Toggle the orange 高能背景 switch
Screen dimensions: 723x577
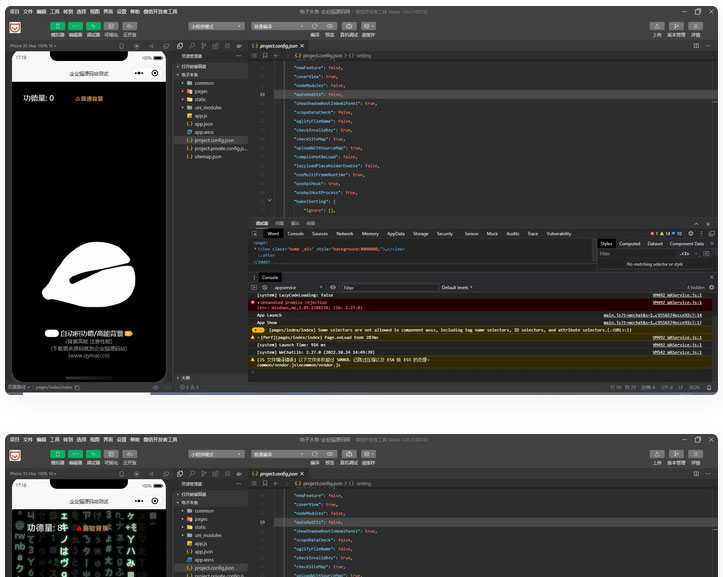pyautogui.click(x=129, y=333)
